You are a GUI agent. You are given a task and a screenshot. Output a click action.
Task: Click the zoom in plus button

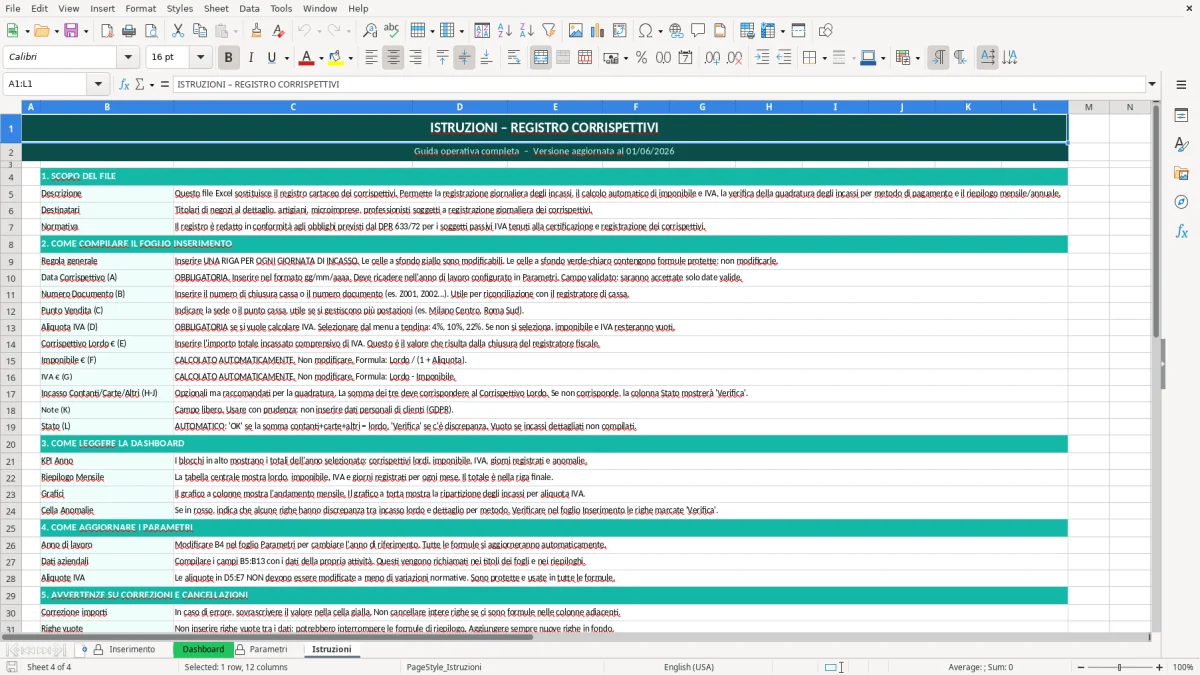[1159, 667]
